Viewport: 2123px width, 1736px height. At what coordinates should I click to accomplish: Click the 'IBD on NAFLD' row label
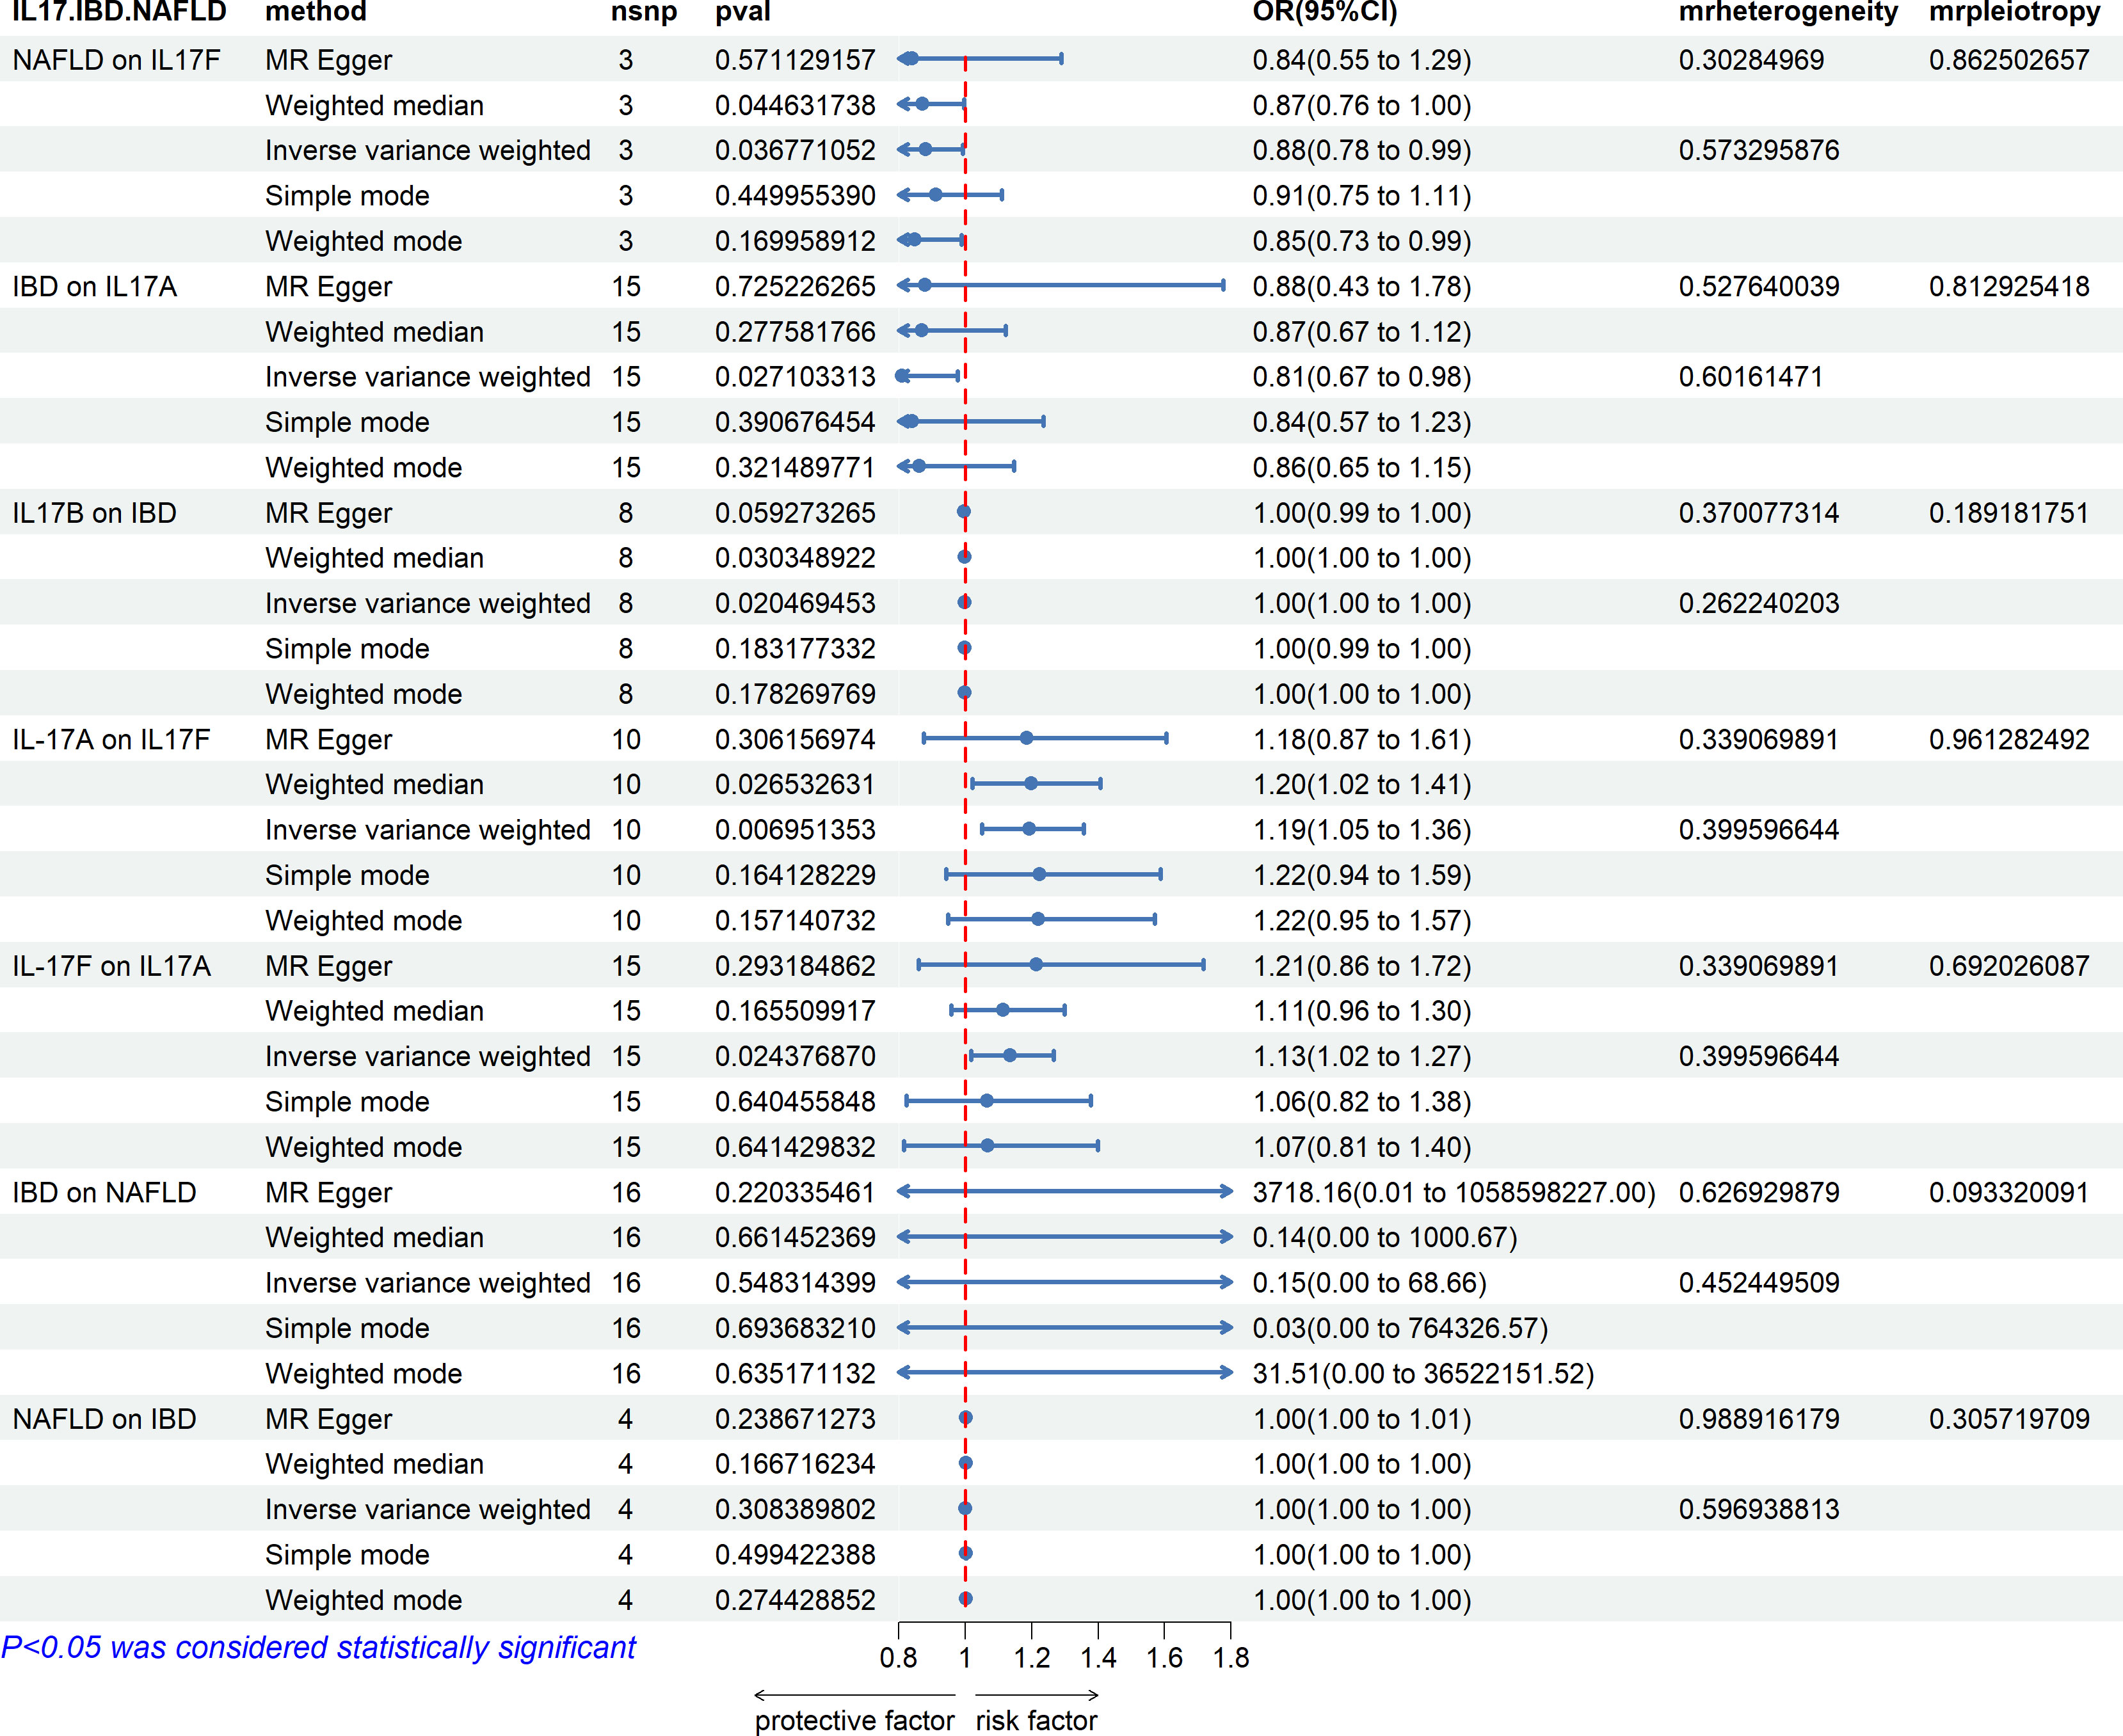(104, 1193)
